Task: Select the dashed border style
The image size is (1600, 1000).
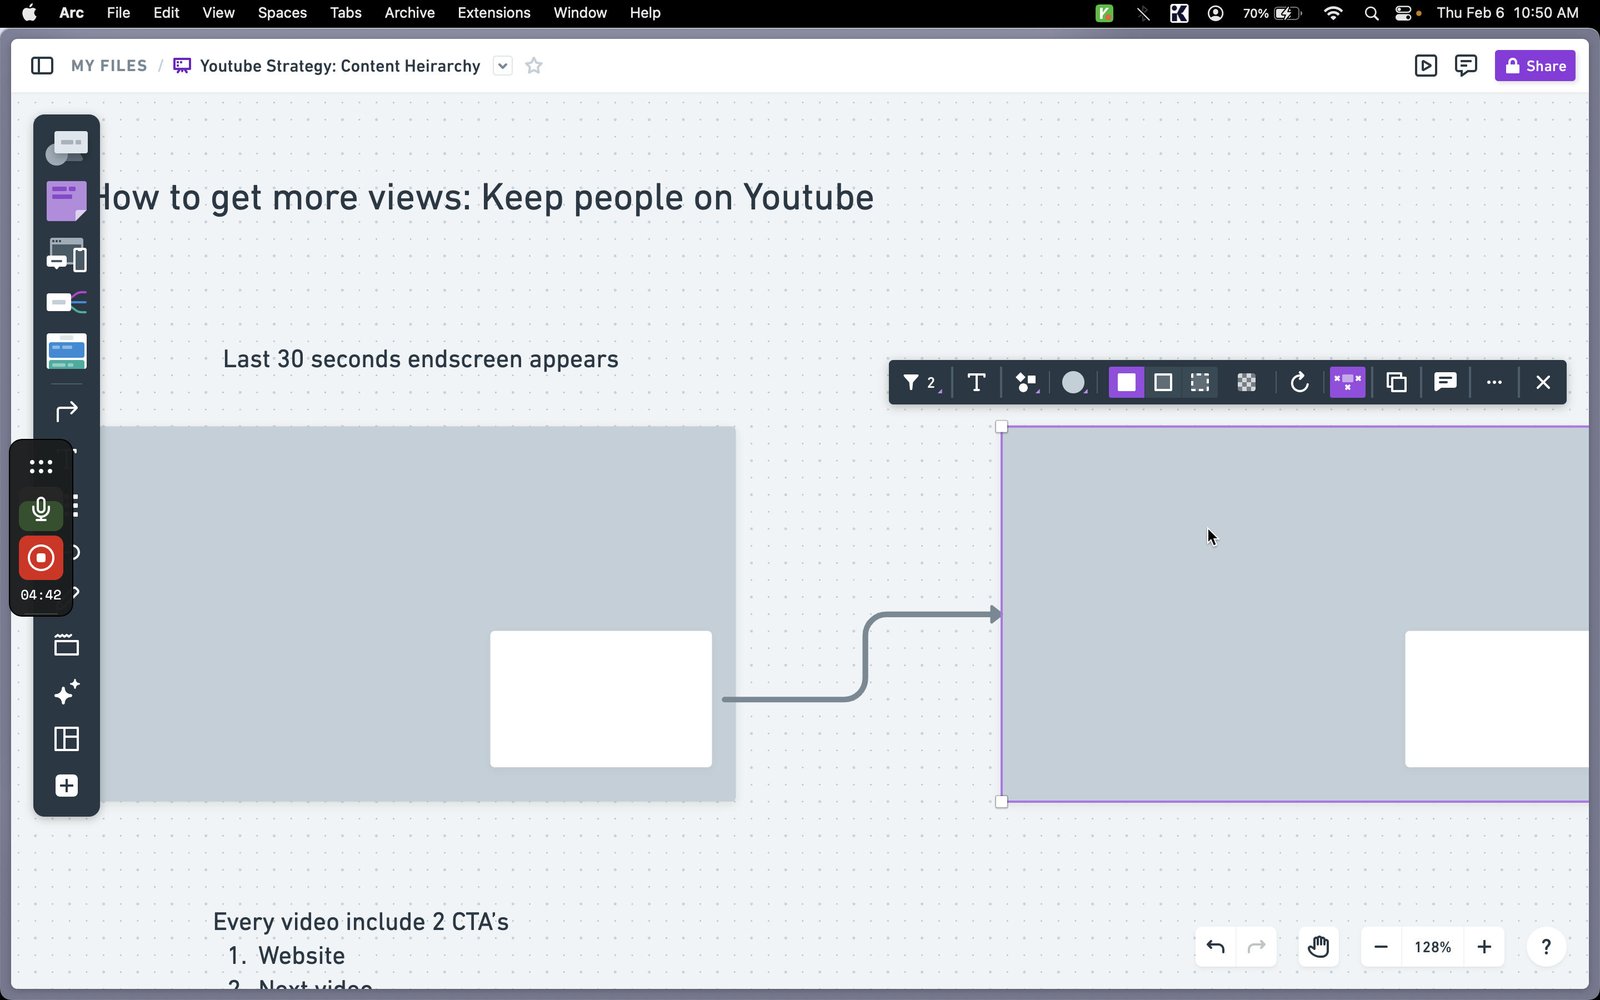Action: (x=1200, y=382)
